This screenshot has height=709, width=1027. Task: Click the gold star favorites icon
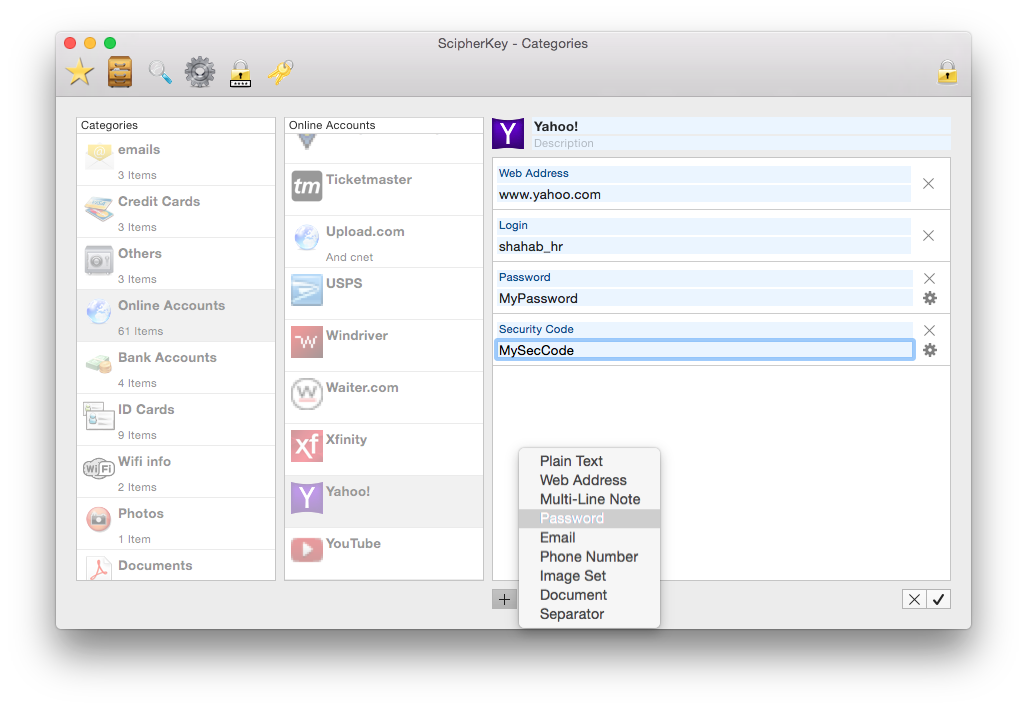pos(80,72)
